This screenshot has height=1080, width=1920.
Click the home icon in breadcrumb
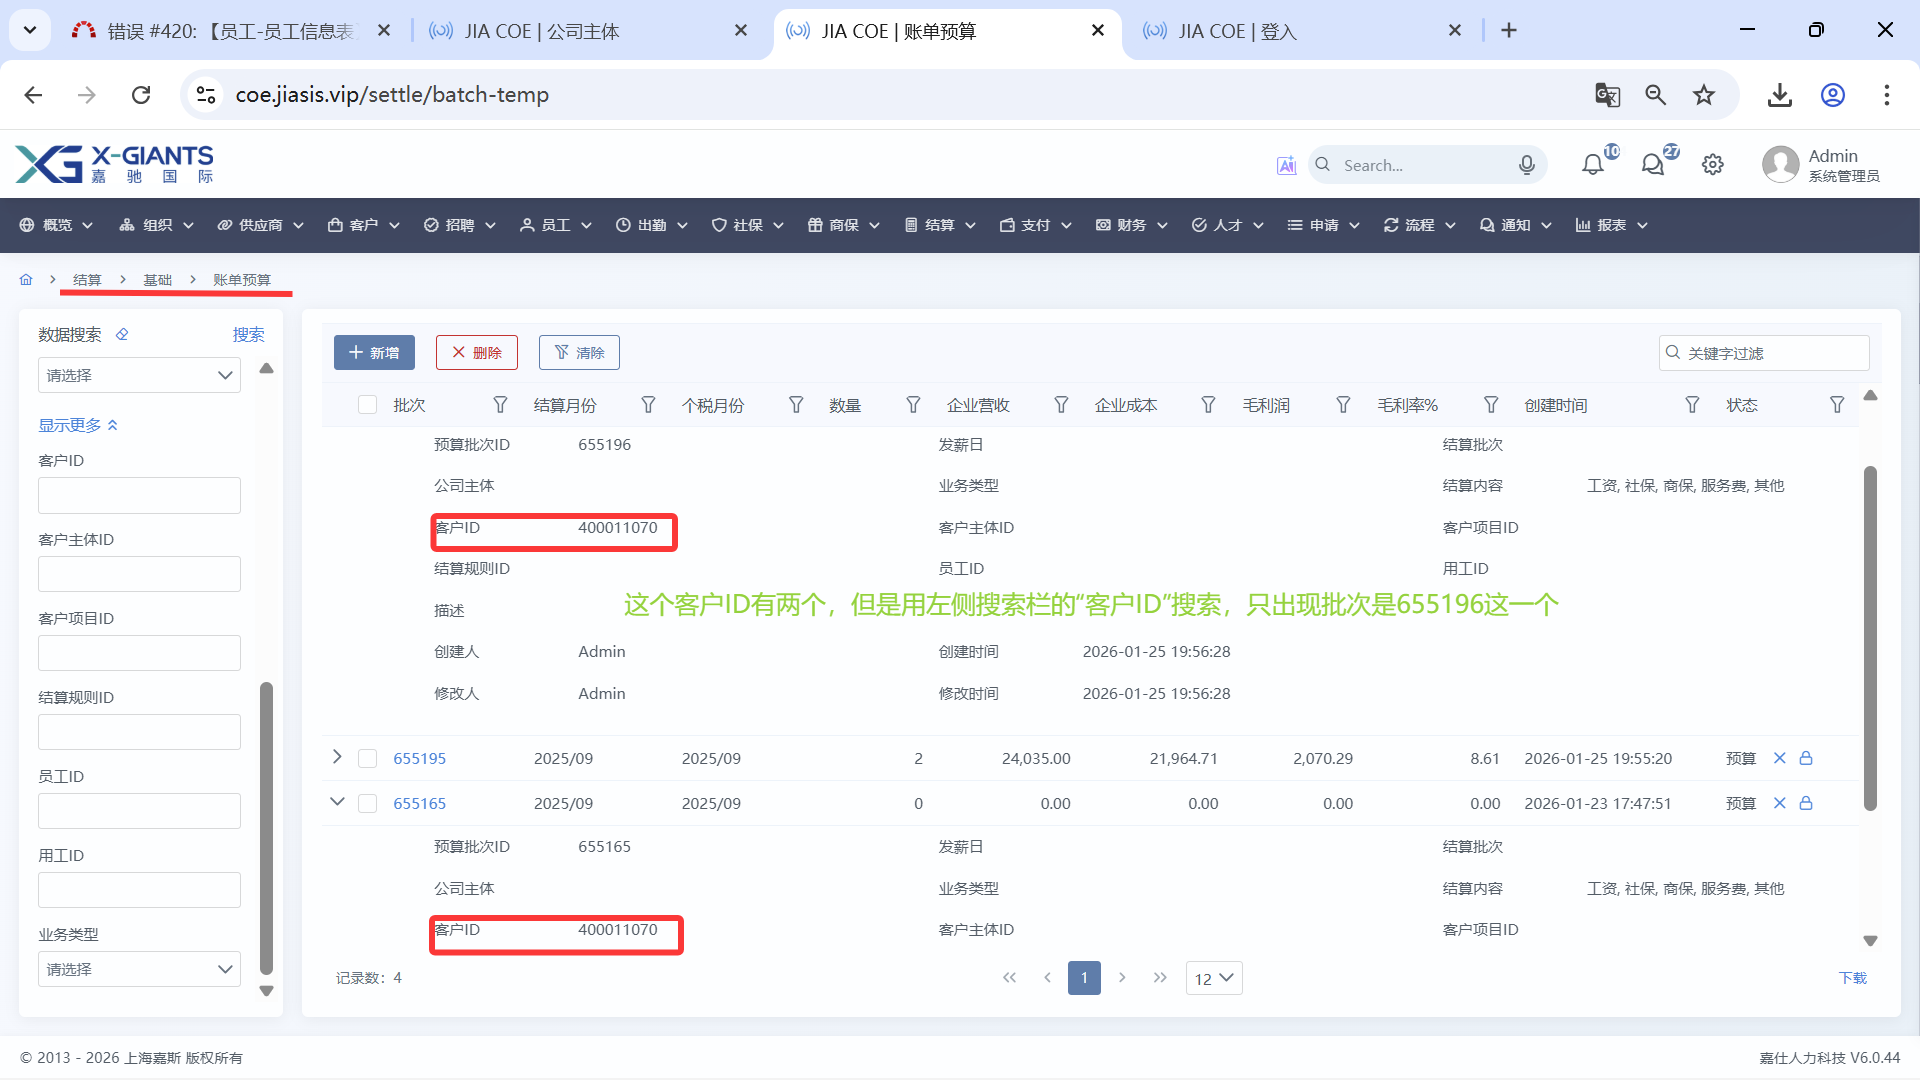pos(26,280)
